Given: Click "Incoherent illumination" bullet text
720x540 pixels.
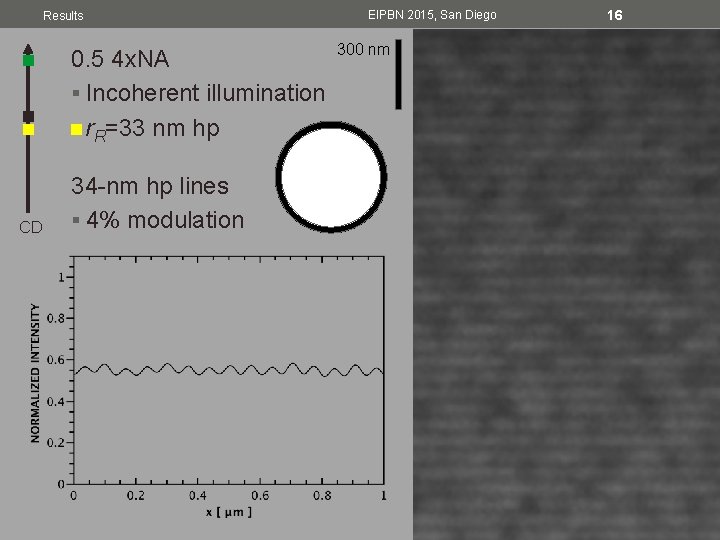Looking at the screenshot, I should click(x=206, y=93).
